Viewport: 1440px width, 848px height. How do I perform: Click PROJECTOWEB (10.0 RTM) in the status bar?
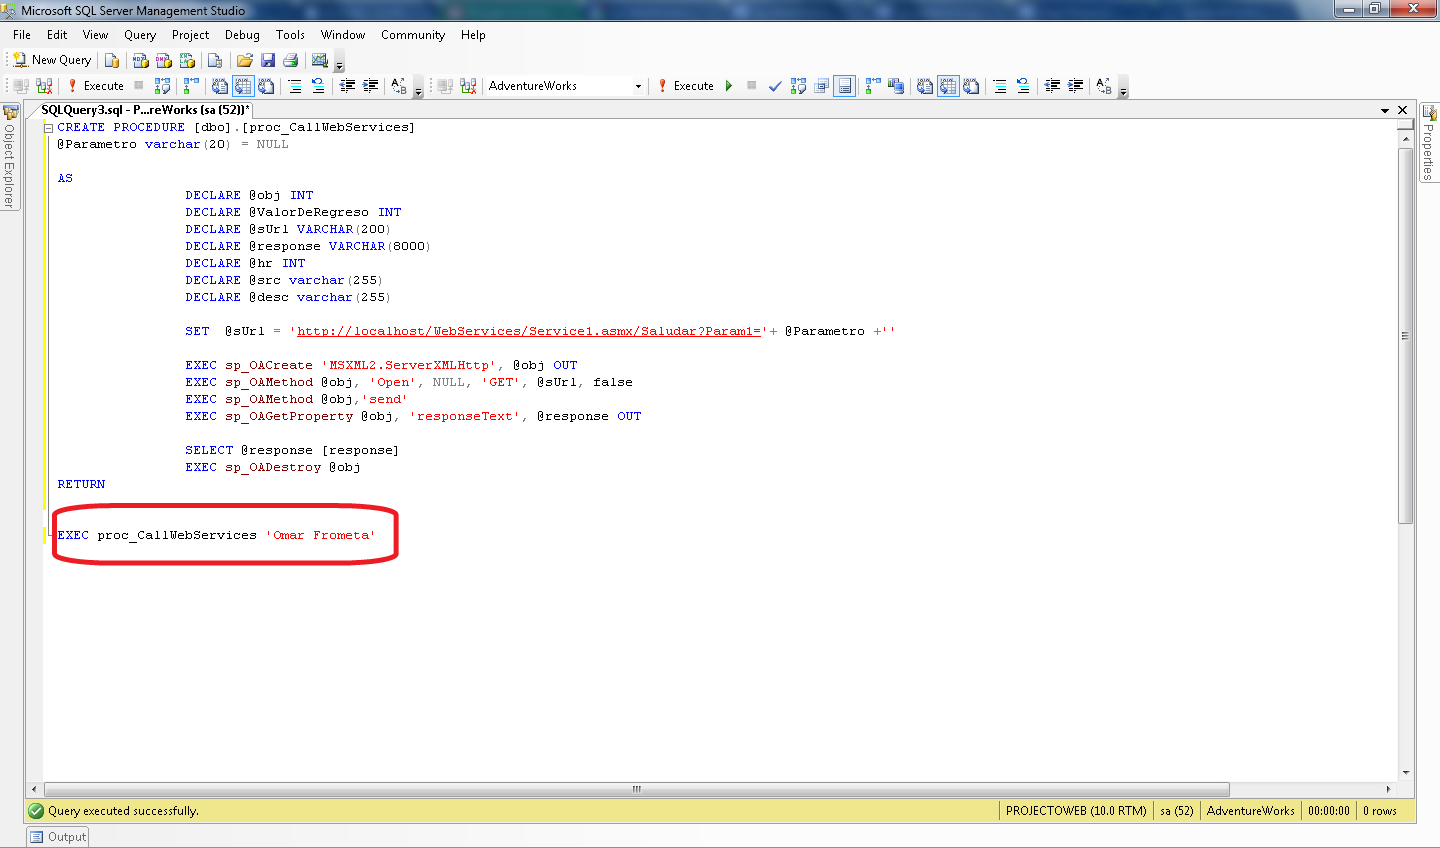(1076, 811)
